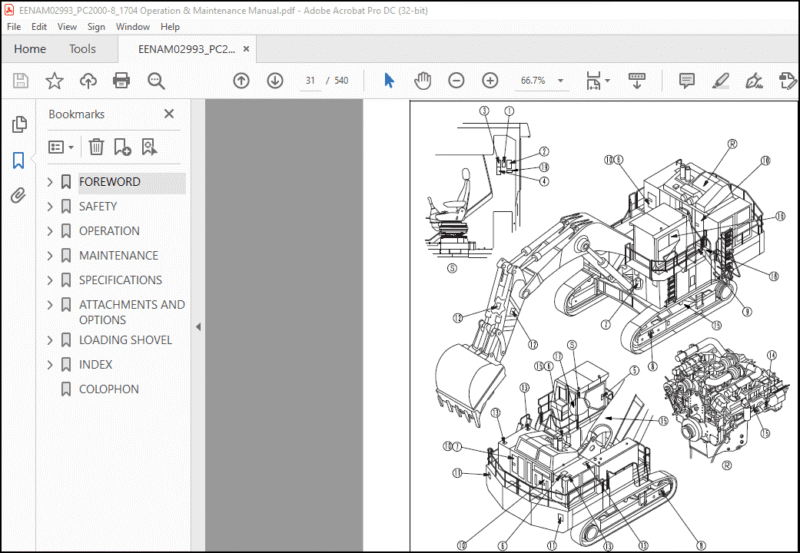Screen dimensions: 800x553
Task: Select the hand pan tool
Action: 422,81
